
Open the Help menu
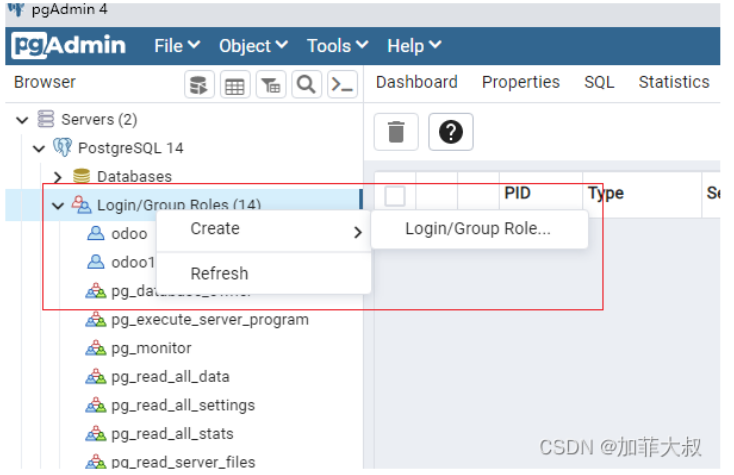414,46
